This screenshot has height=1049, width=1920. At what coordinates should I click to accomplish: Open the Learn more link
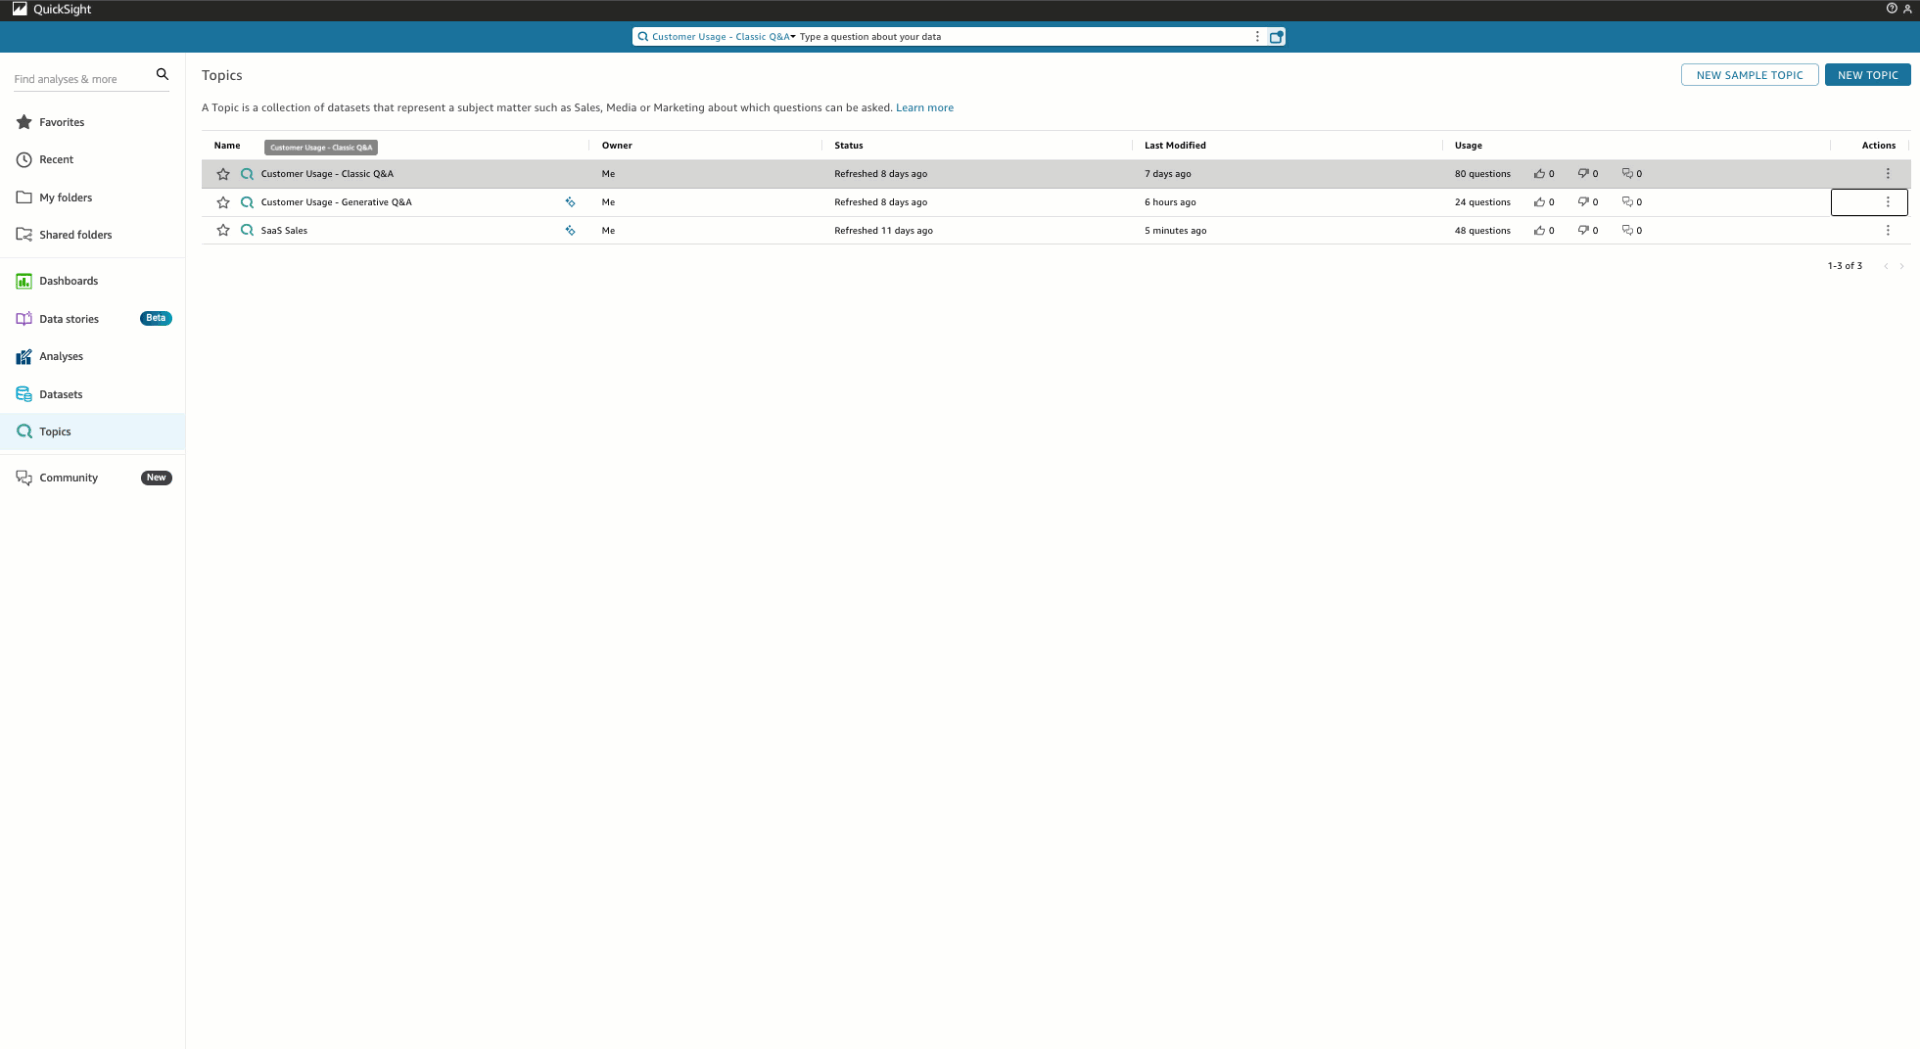point(924,107)
